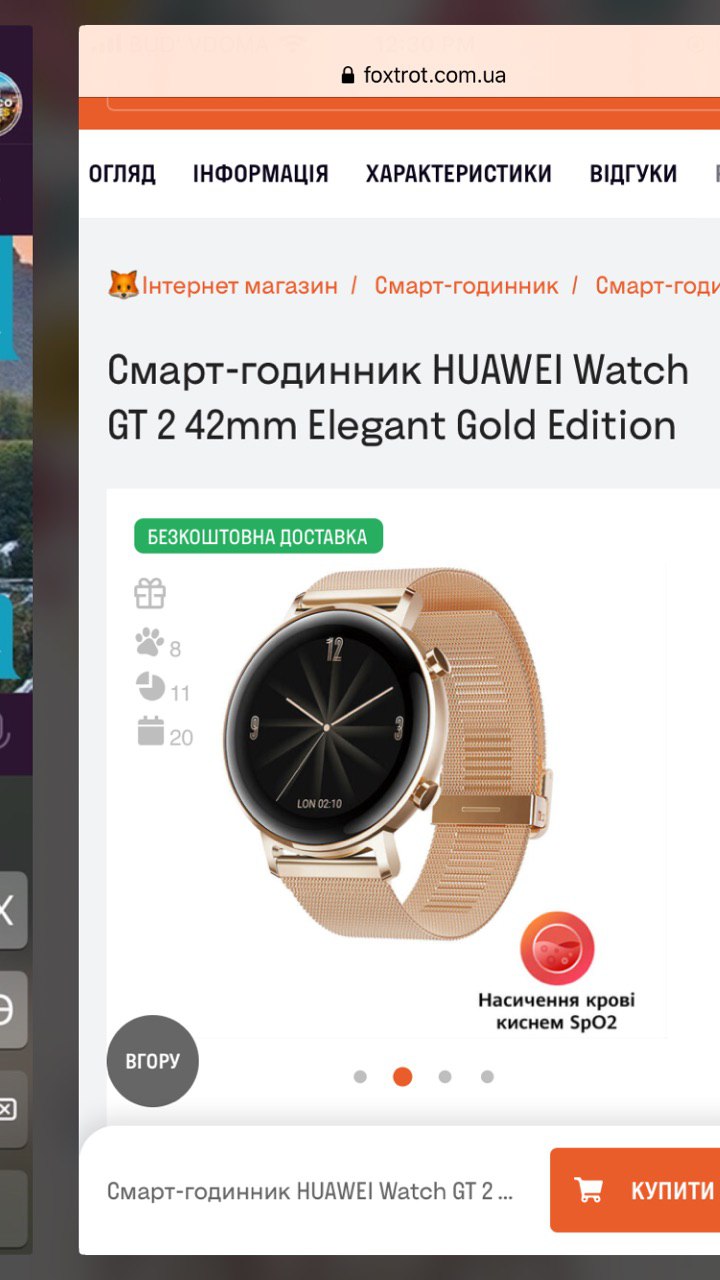Click the ВГОРУ back-to-top button
The height and width of the screenshot is (1280, 720).
point(153,1061)
